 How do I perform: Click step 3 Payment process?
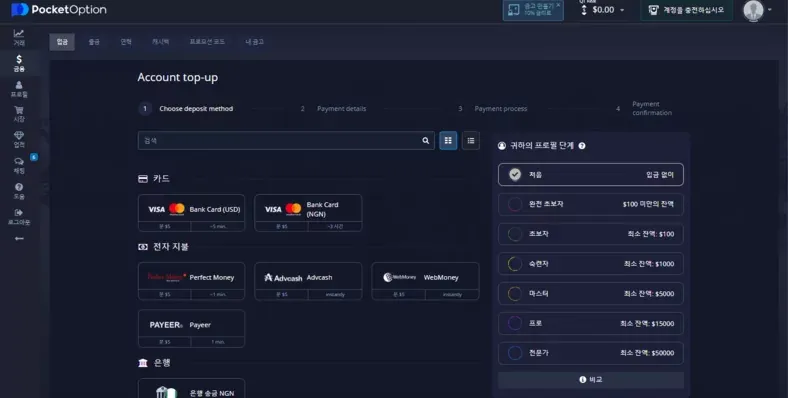[x=492, y=109]
